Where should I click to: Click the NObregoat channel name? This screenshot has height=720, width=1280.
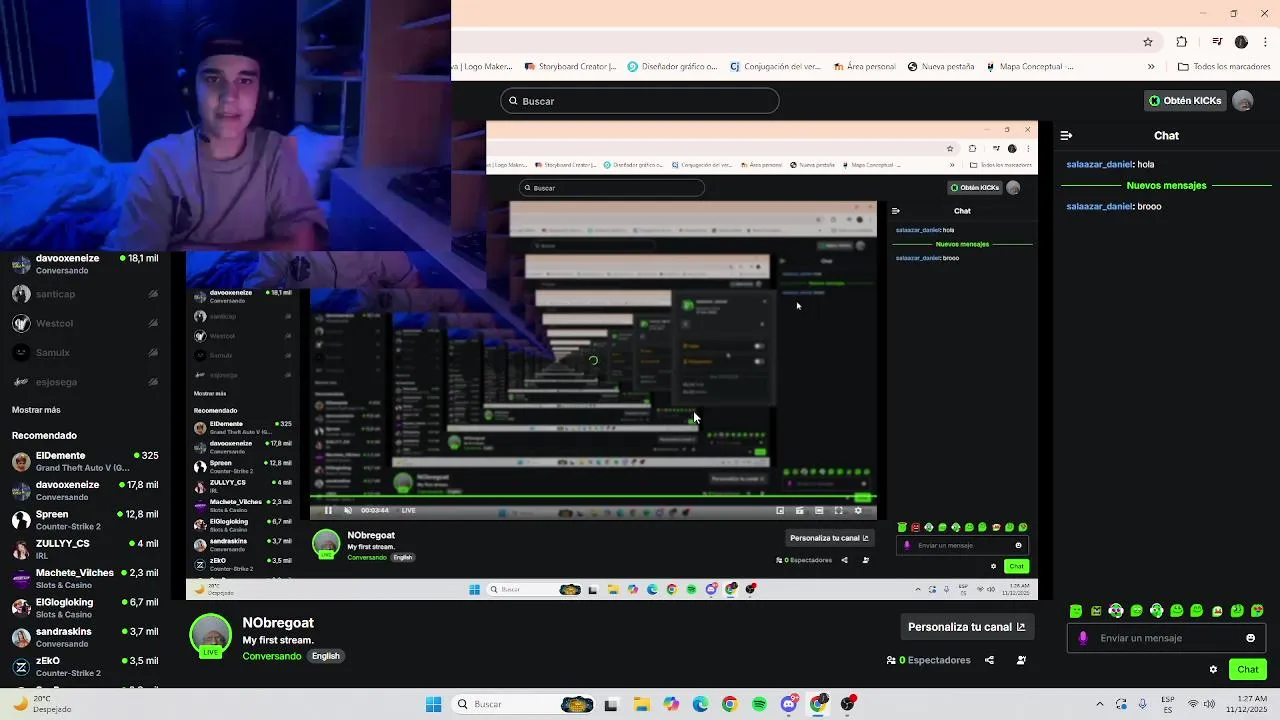pos(277,622)
